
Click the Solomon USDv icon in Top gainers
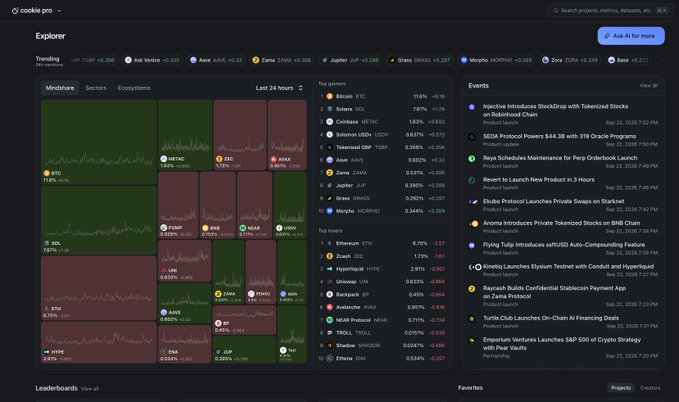[330, 134]
